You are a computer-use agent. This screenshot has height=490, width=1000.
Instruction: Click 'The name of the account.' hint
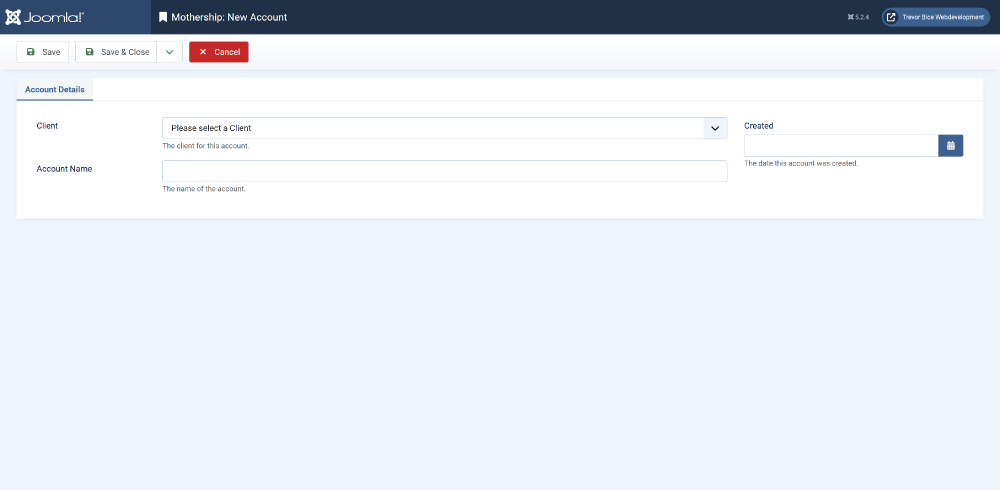[x=204, y=189]
